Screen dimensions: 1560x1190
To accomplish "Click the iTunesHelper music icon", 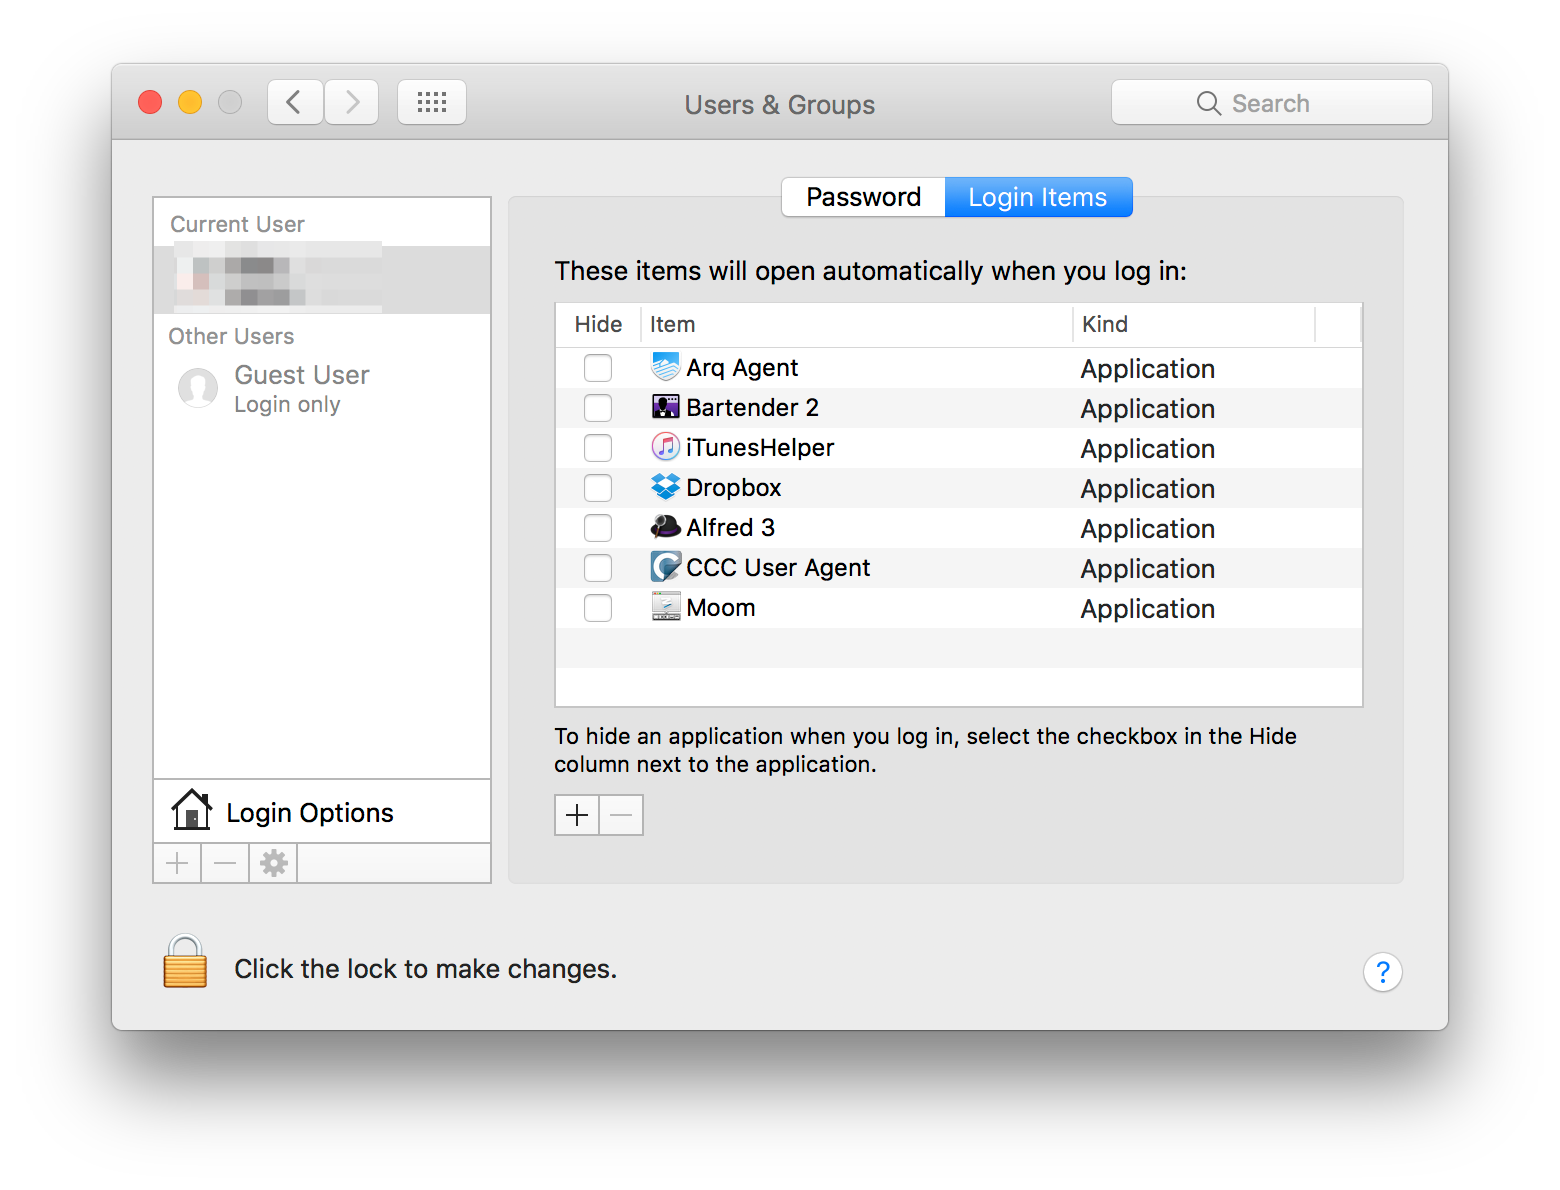I will click(x=665, y=447).
